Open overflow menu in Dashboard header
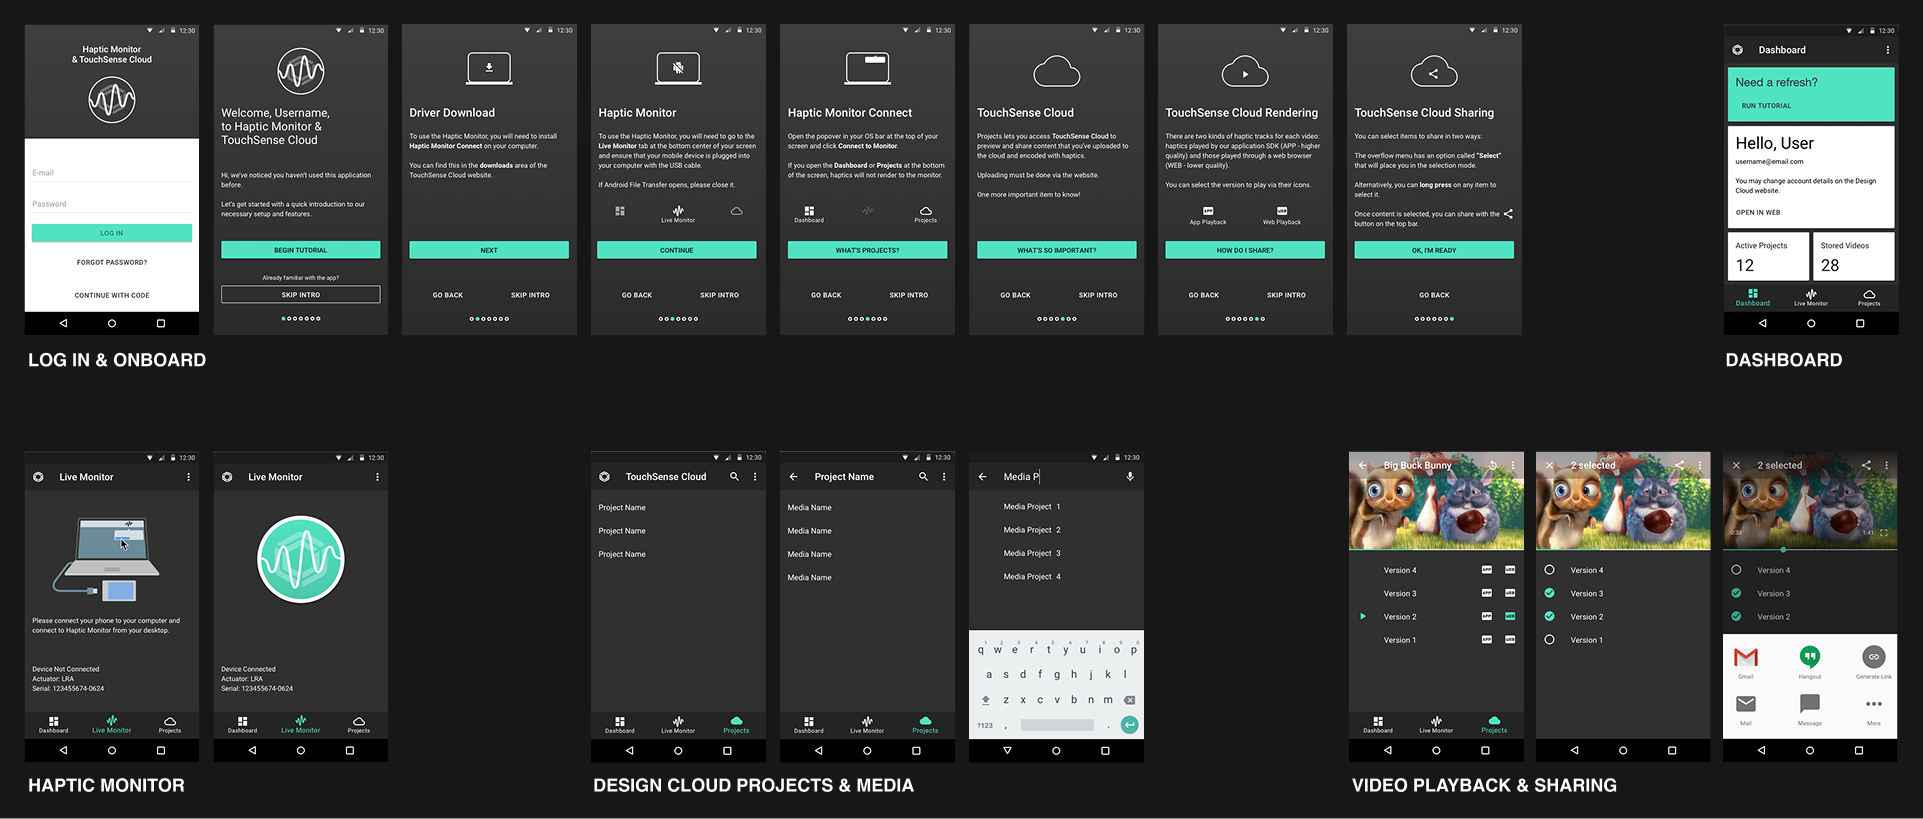This screenshot has height=819, width=1923. point(1888,50)
